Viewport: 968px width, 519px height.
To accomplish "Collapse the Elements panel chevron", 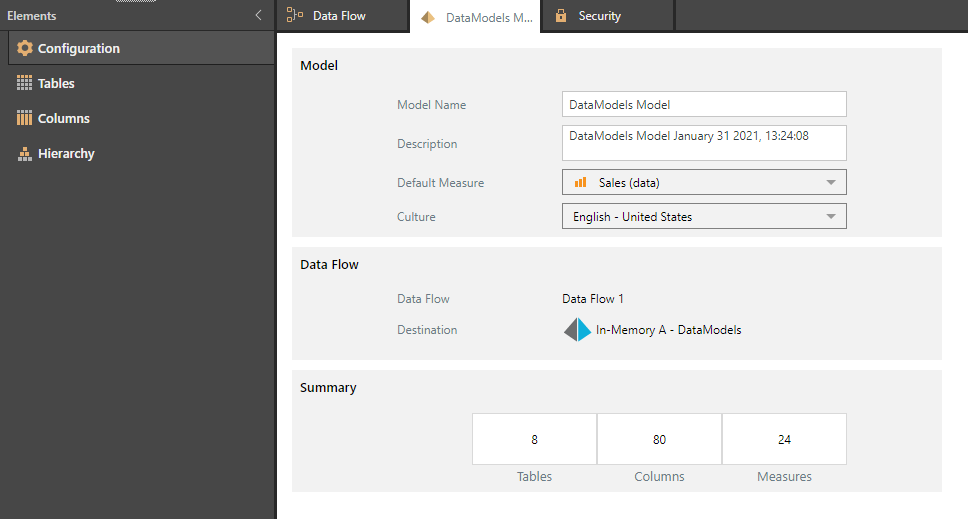I will 258,16.
